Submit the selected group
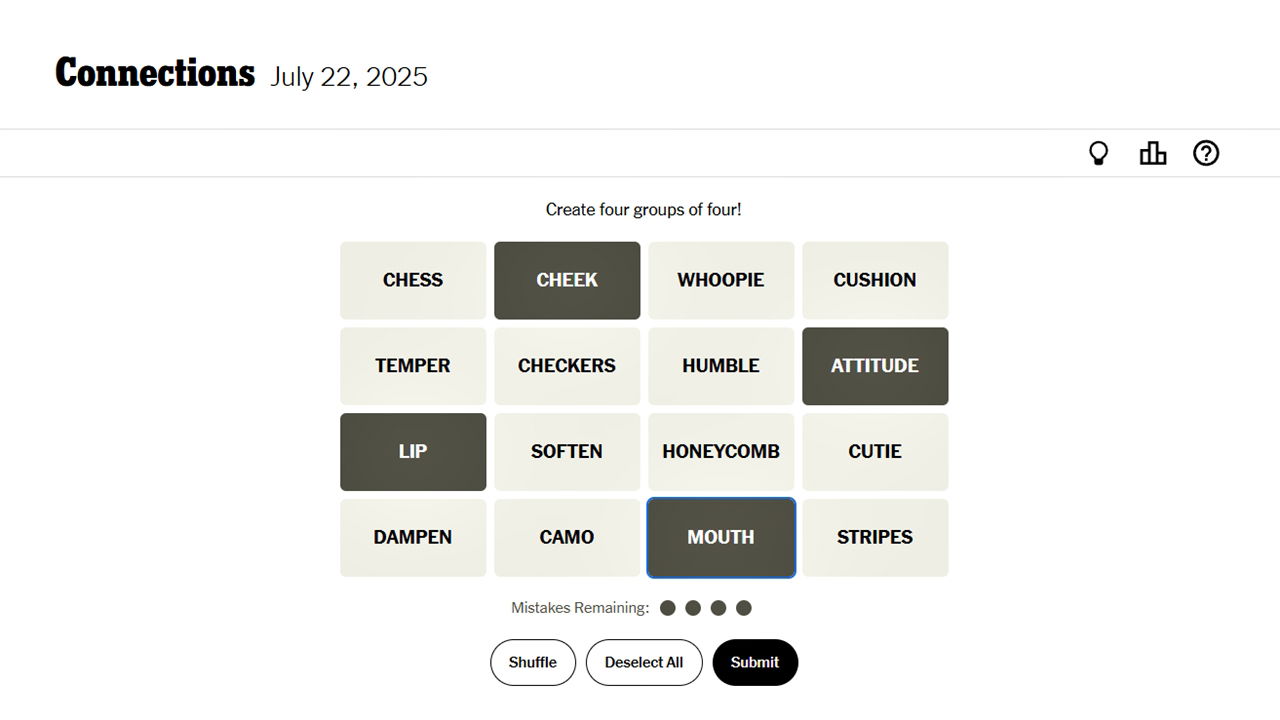Screen dimensions: 1280x720 click(755, 662)
